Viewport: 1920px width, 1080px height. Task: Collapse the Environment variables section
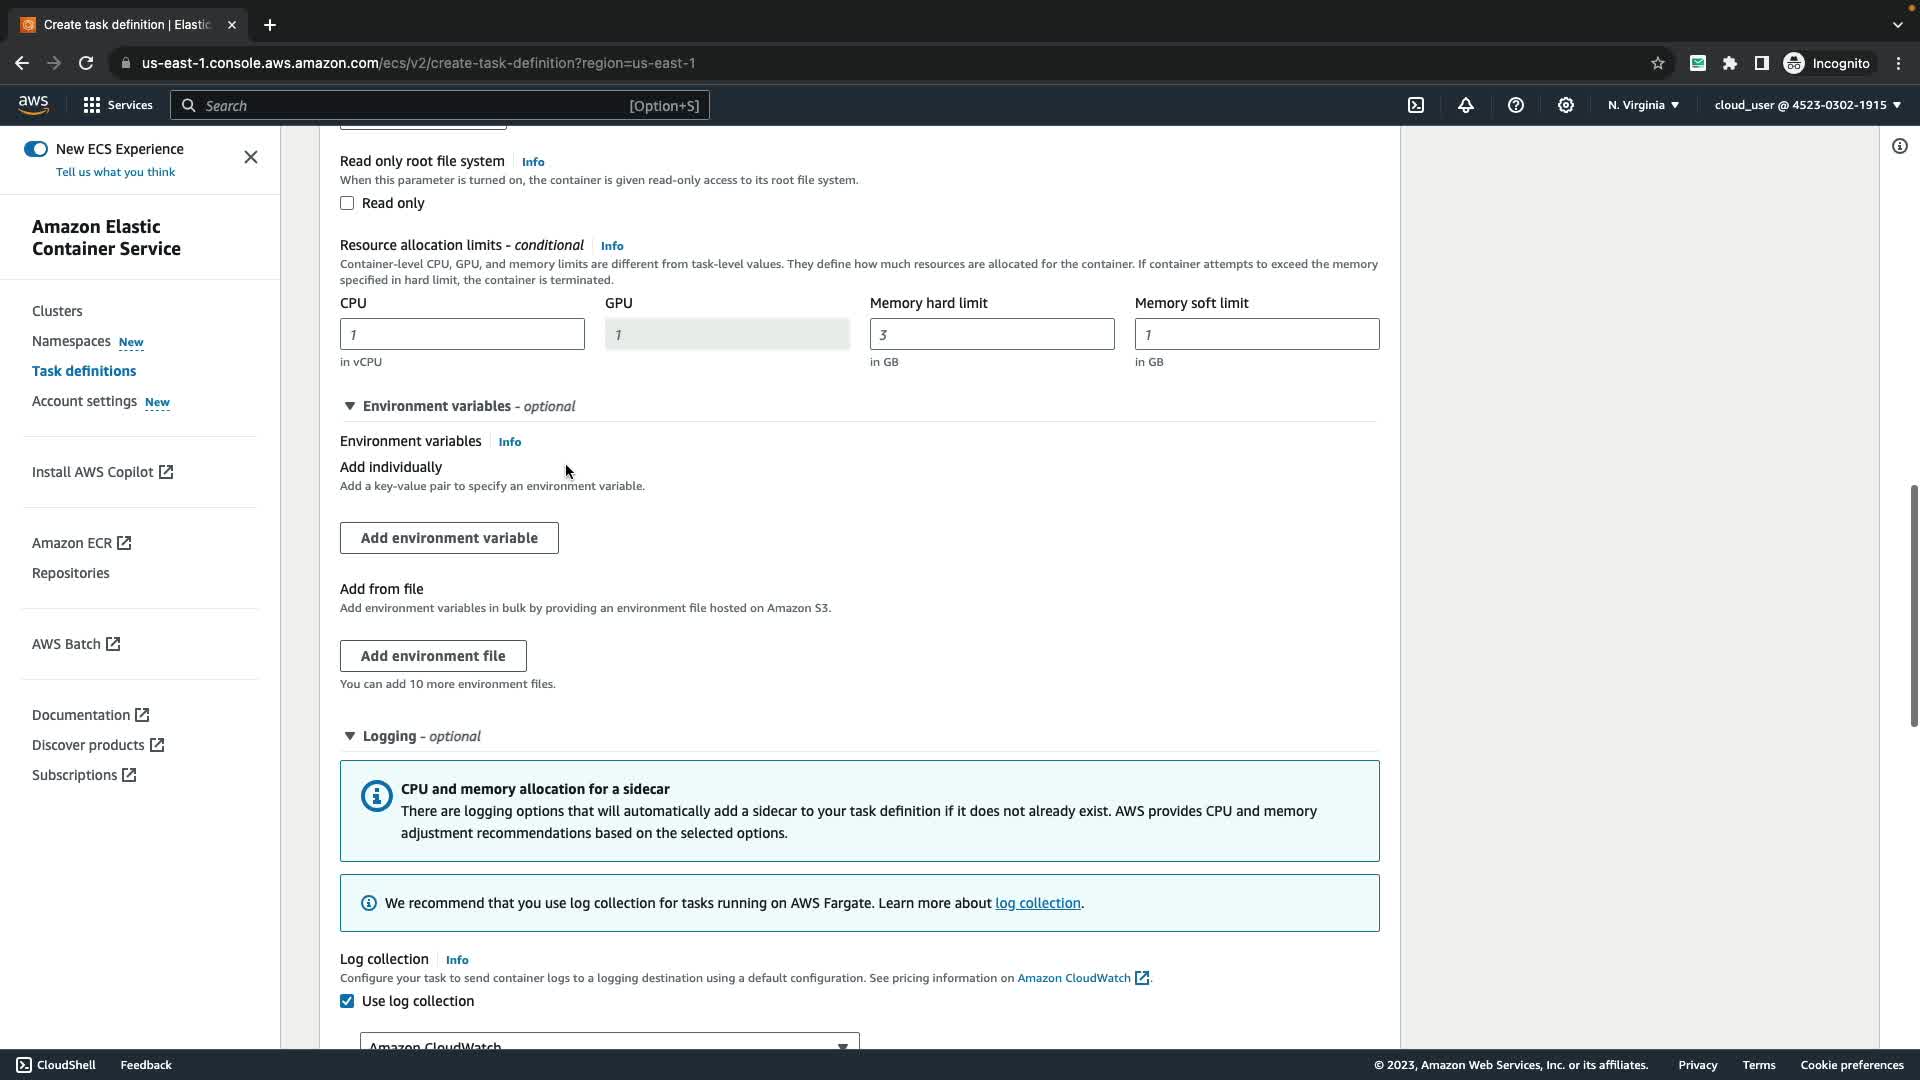350,406
